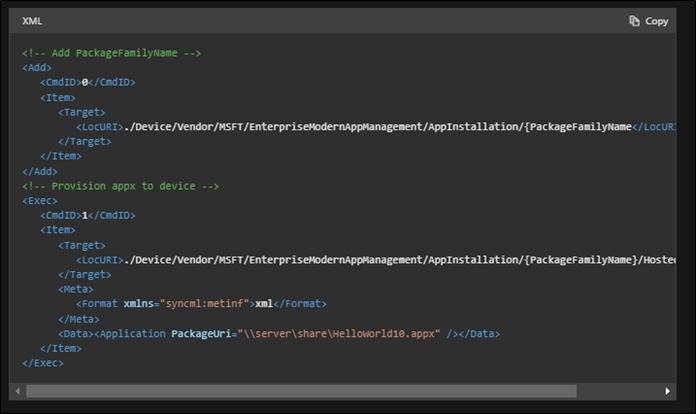Click the closing </Add> tag

pyautogui.click(x=40, y=171)
